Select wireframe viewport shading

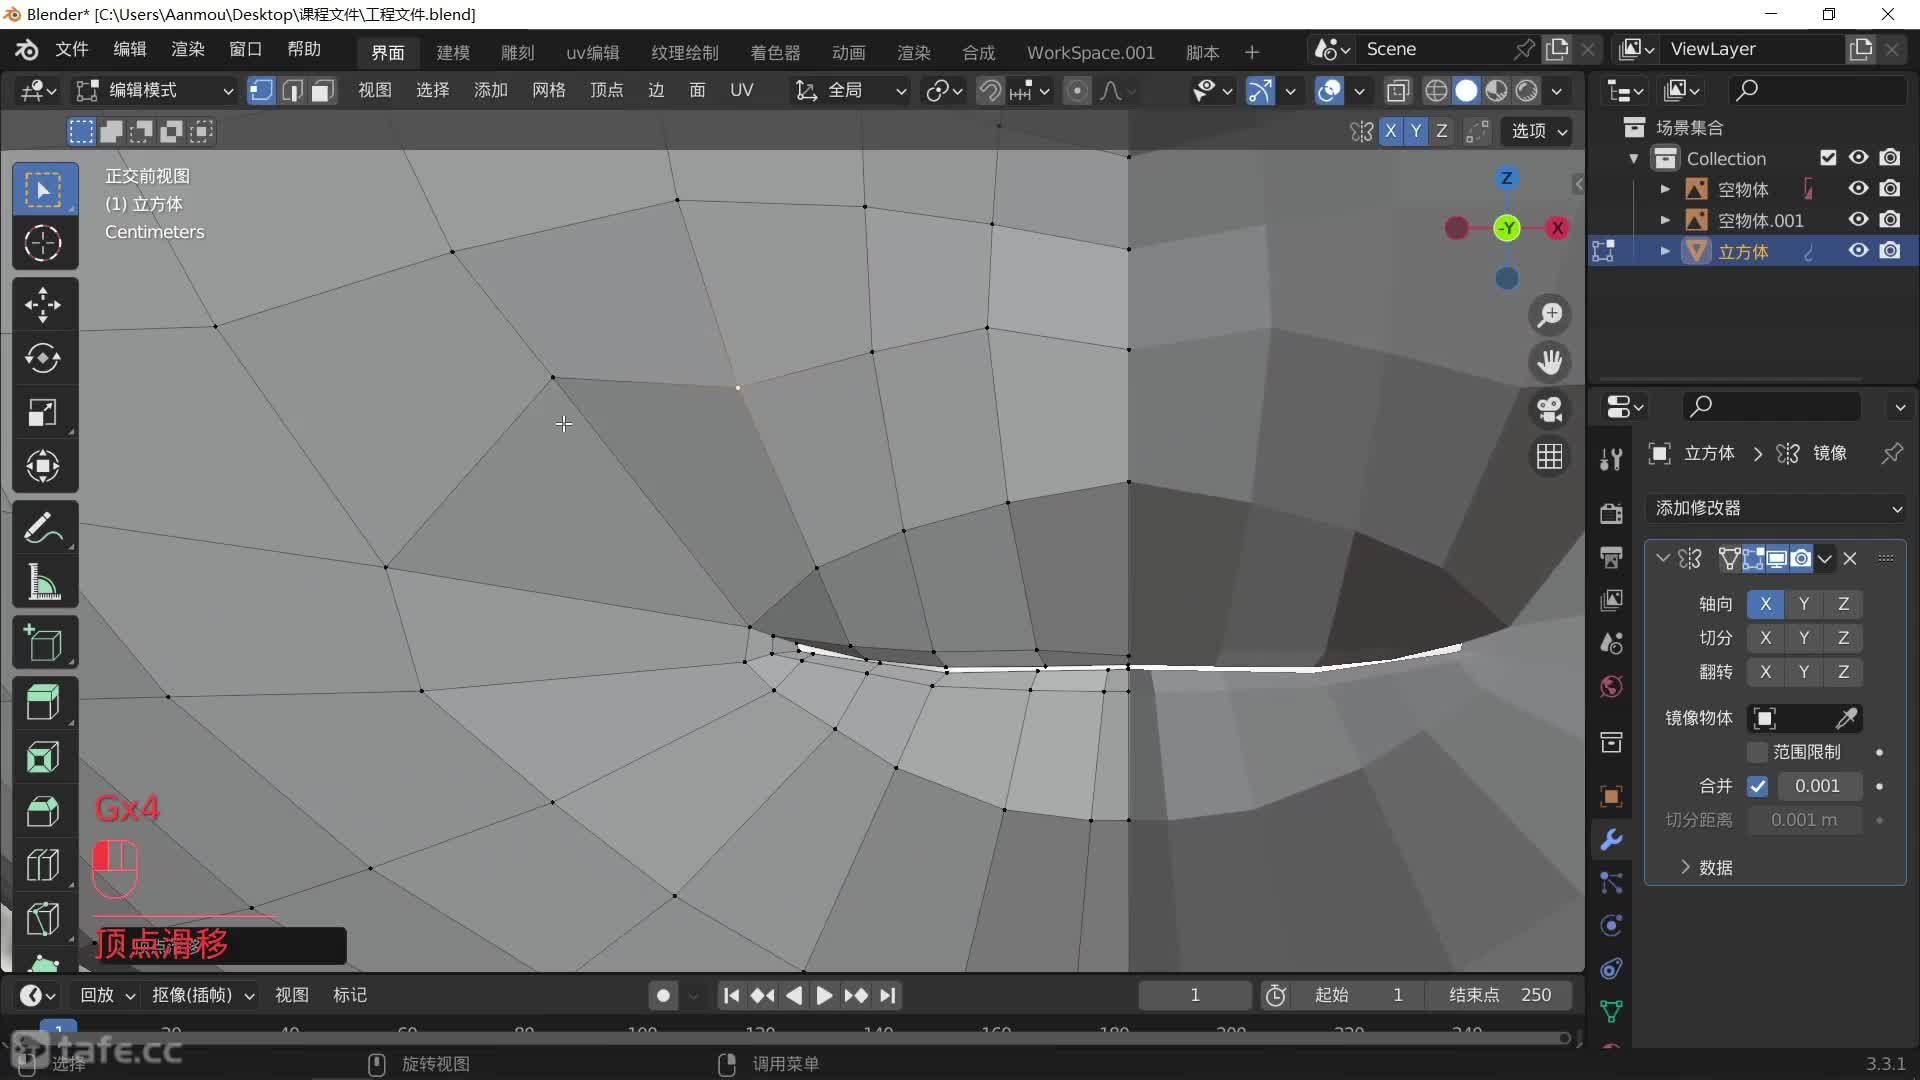[1436, 91]
